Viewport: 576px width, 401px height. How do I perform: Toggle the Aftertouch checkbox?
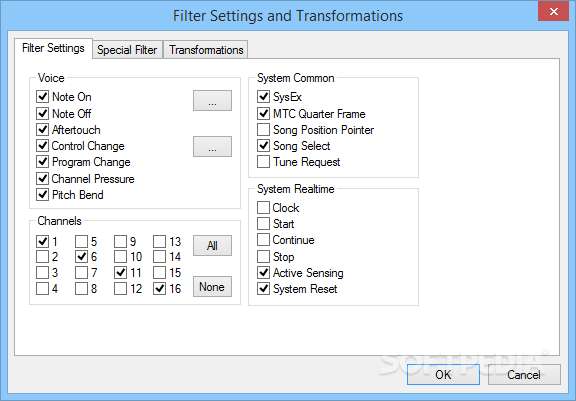tap(43, 130)
